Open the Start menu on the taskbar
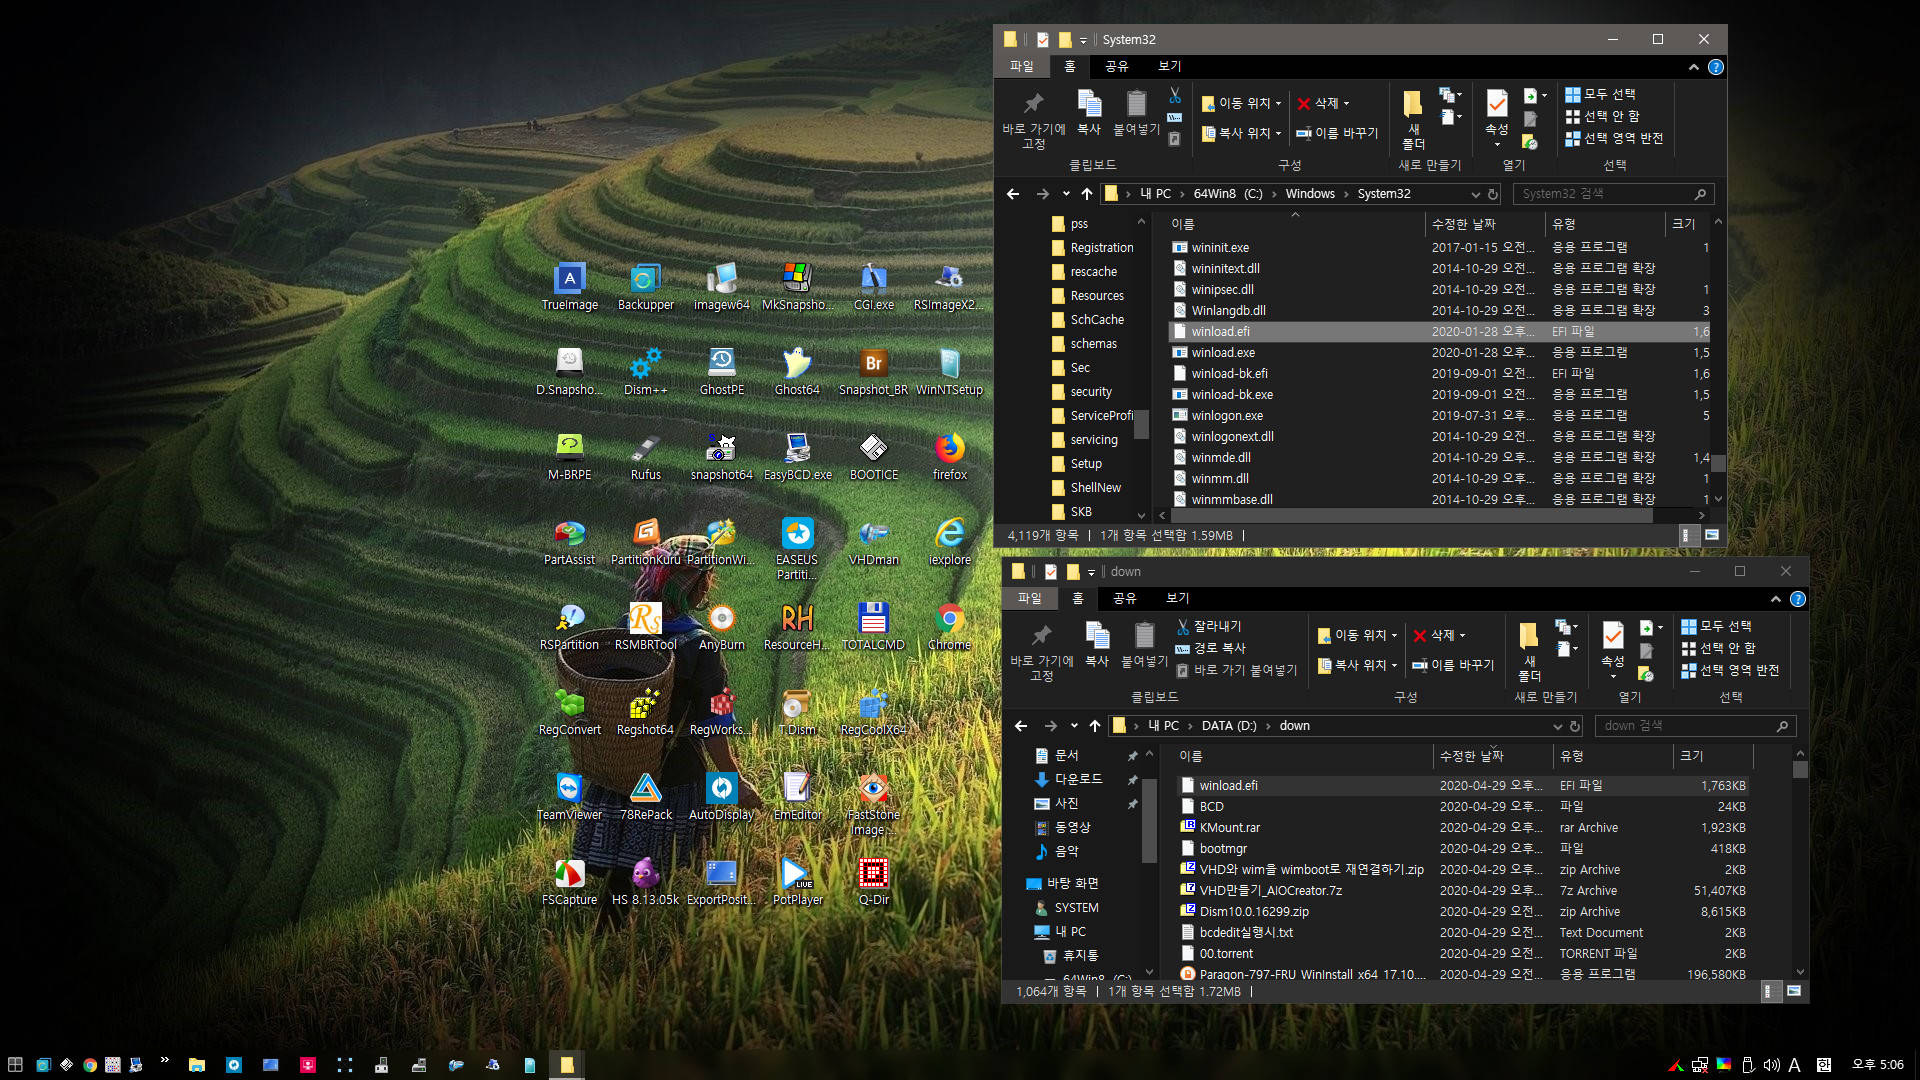 15,1065
